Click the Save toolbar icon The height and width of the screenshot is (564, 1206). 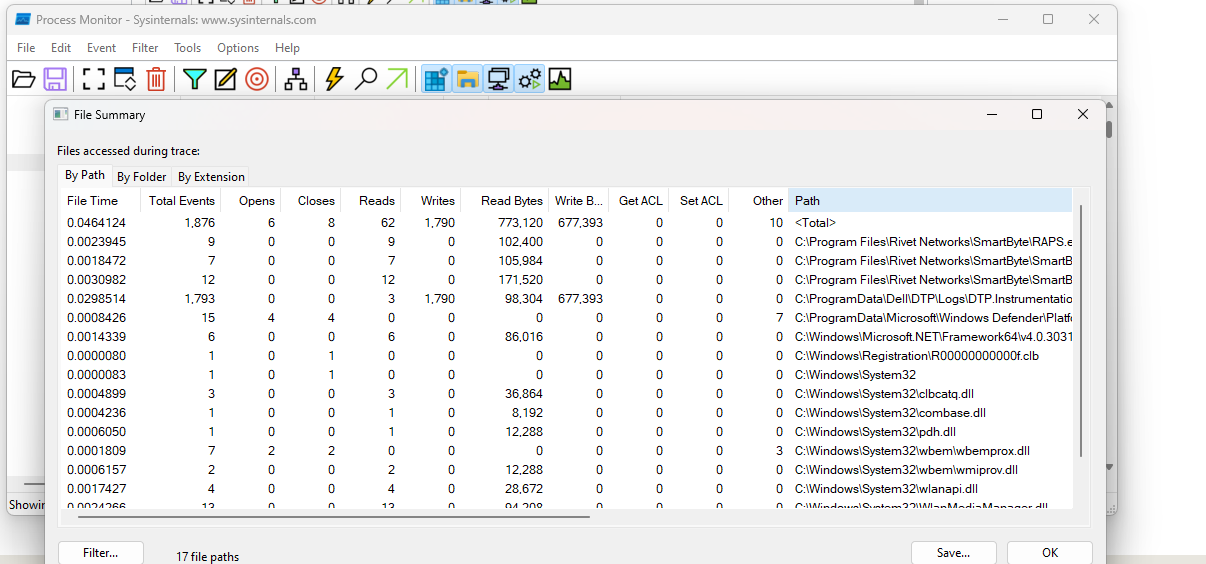click(55, 79)
